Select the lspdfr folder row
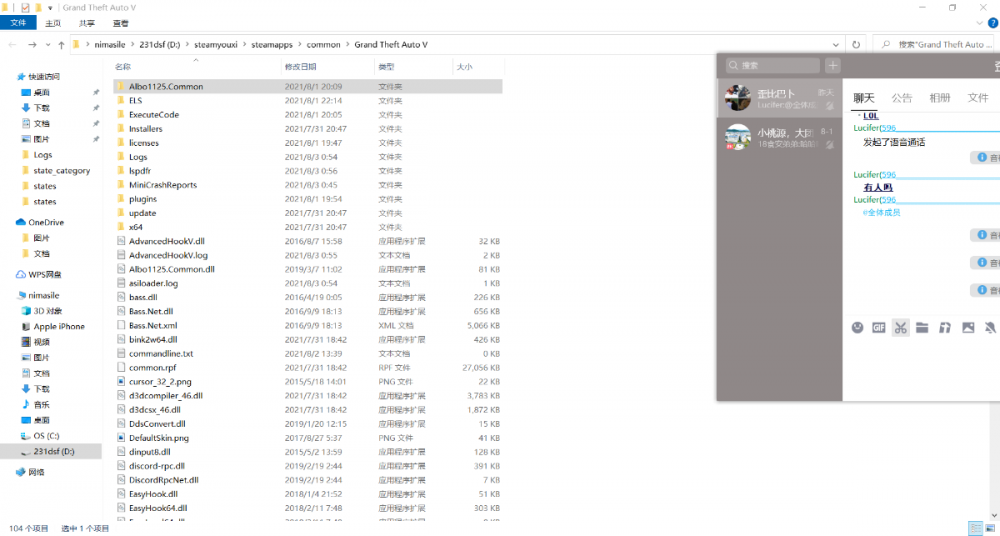Viewport: 1000px width, 536px height. [x=308, y=171]
